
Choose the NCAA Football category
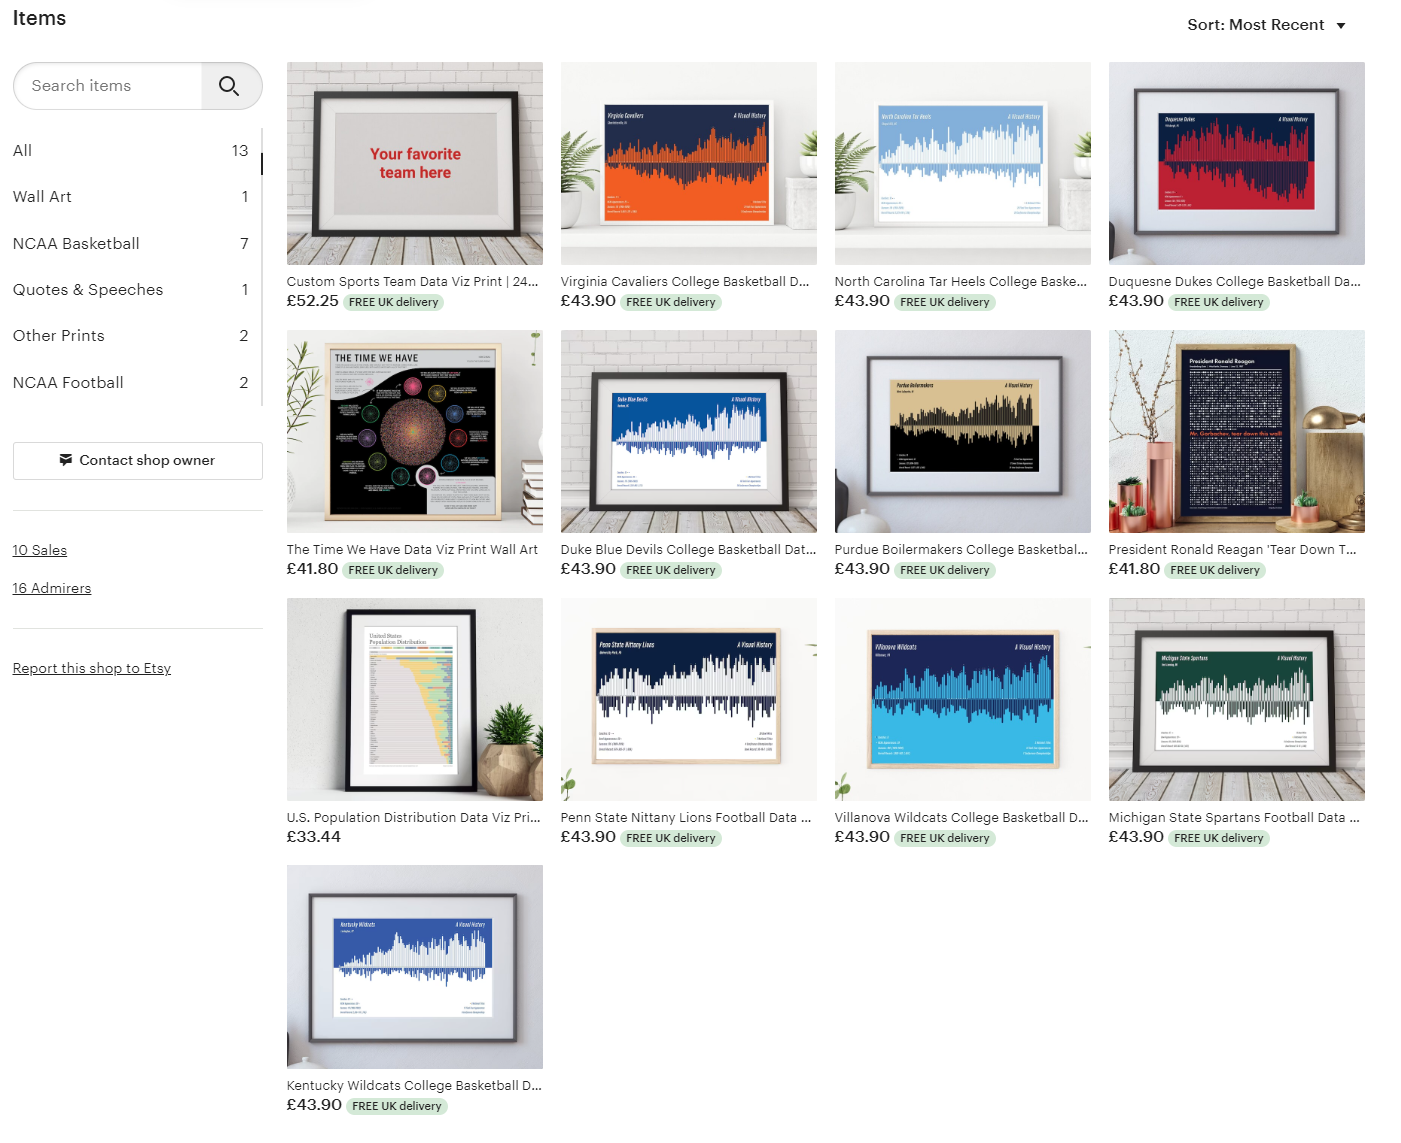[68, 383]
